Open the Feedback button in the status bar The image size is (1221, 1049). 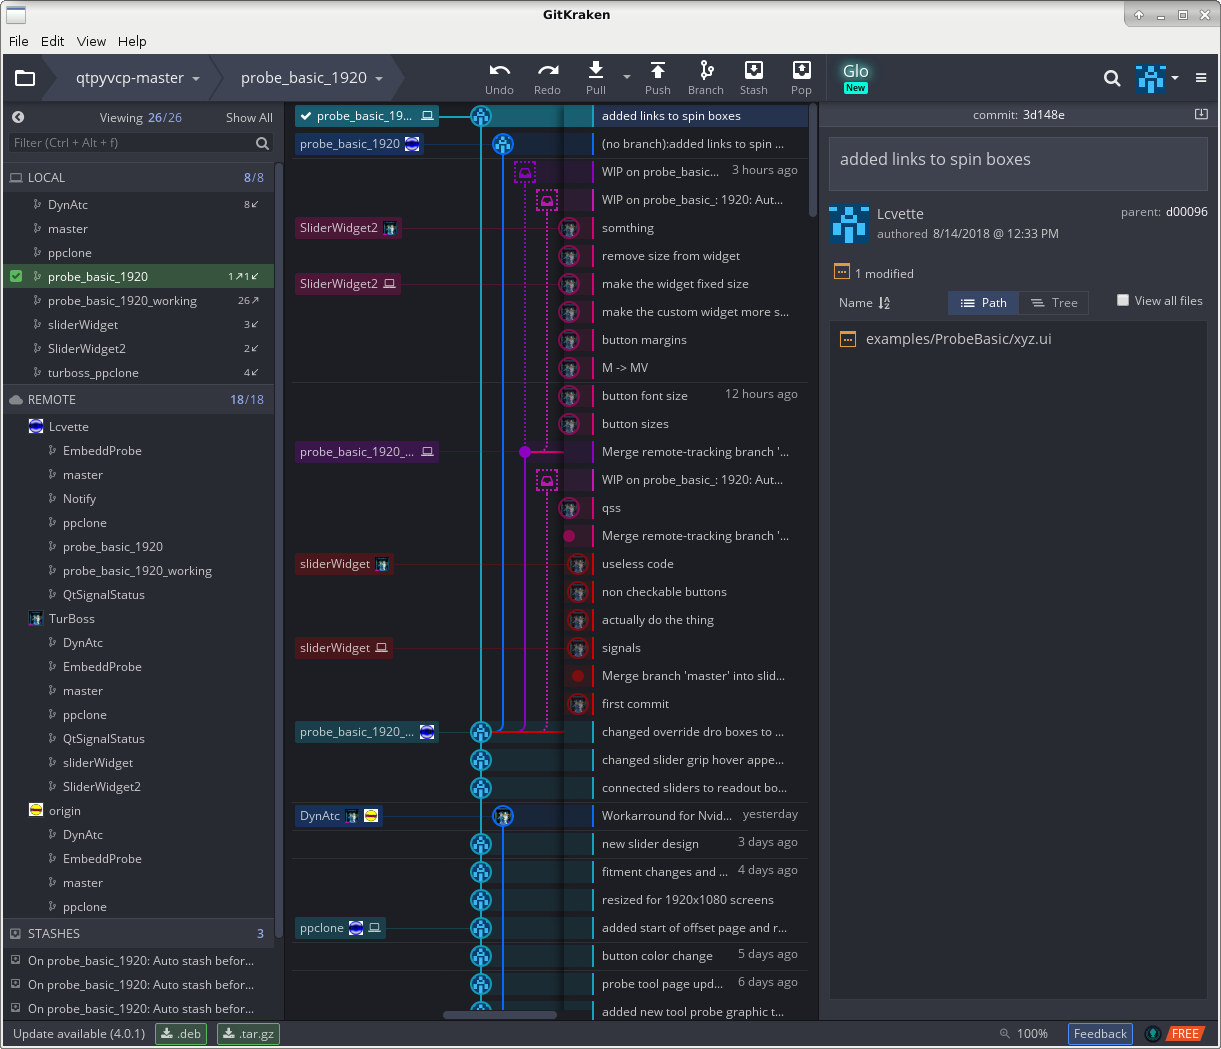click(1100, 1034)
